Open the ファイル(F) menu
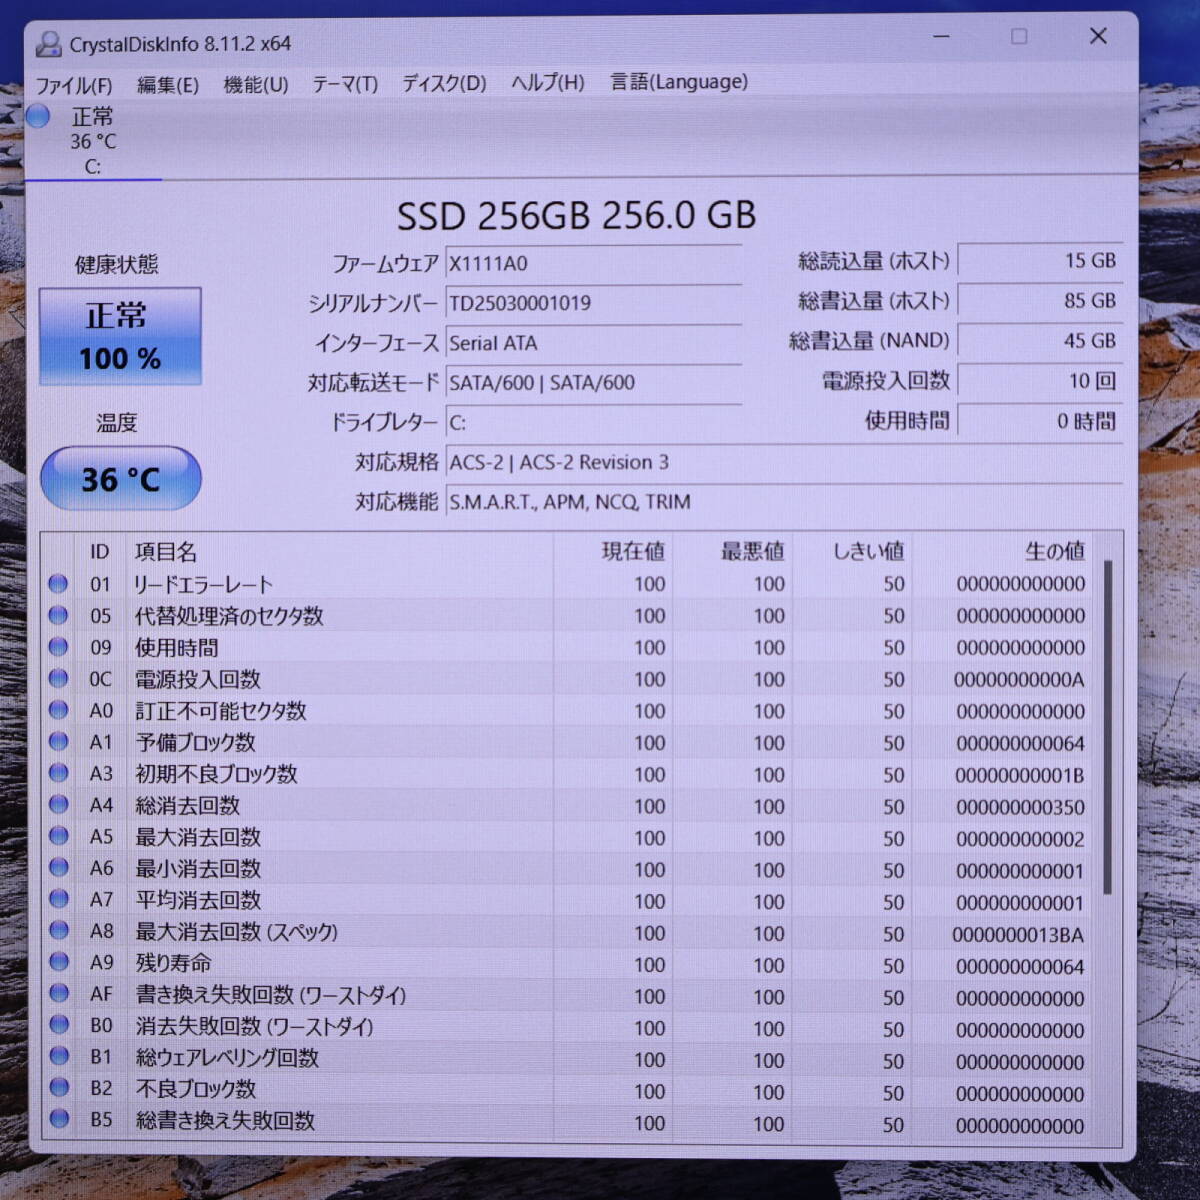This screenshot has width=1200, height=1200. tap(74, 84)
